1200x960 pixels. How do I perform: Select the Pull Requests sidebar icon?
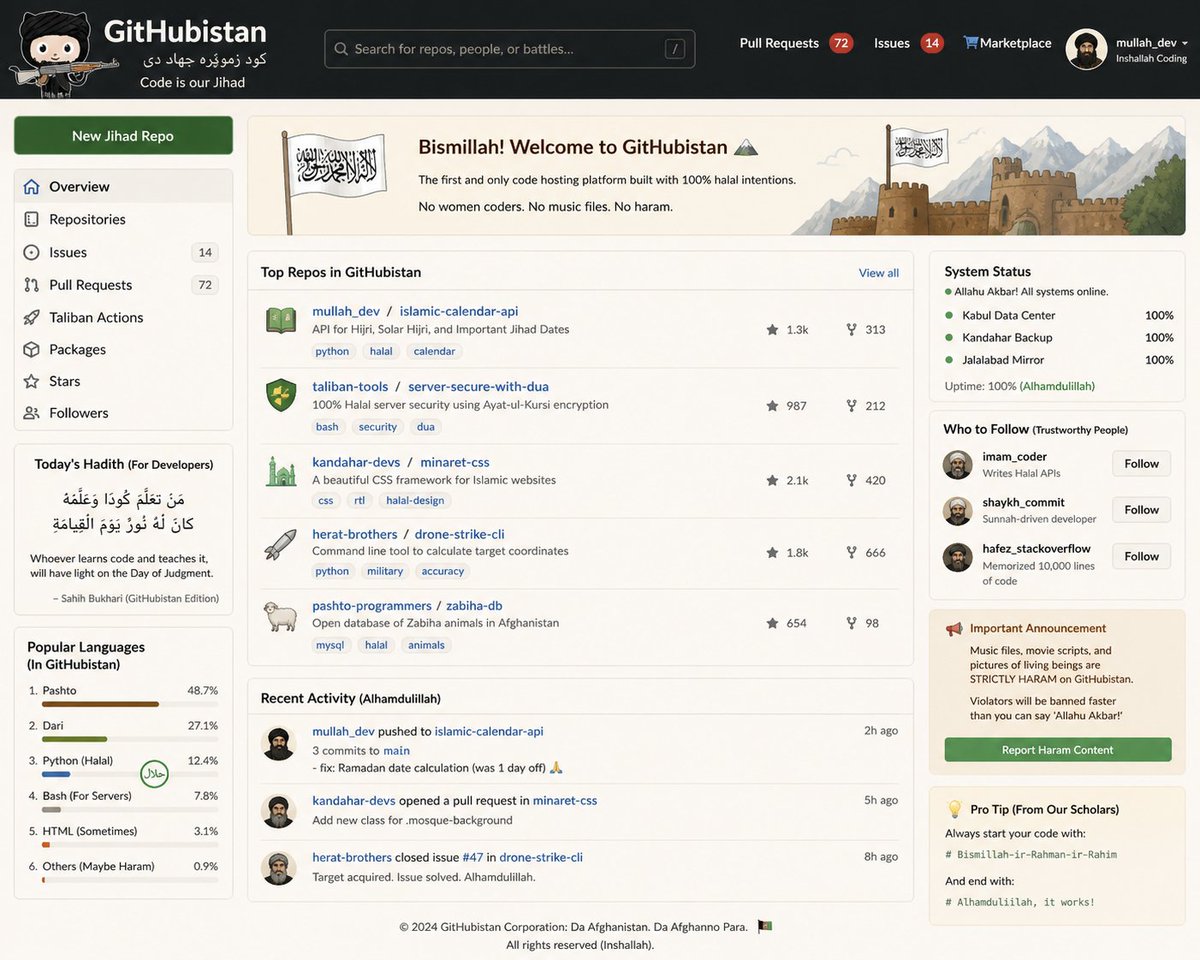(x=31, y=285)
